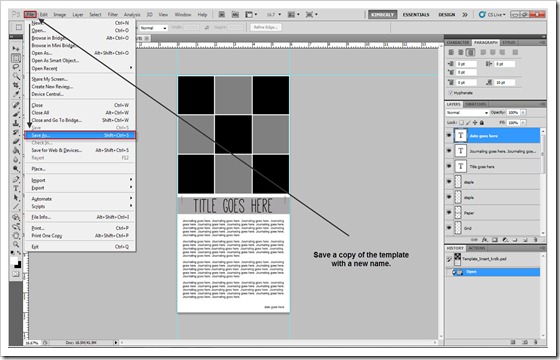Click delete layer trash icon

tap(535, 240)
